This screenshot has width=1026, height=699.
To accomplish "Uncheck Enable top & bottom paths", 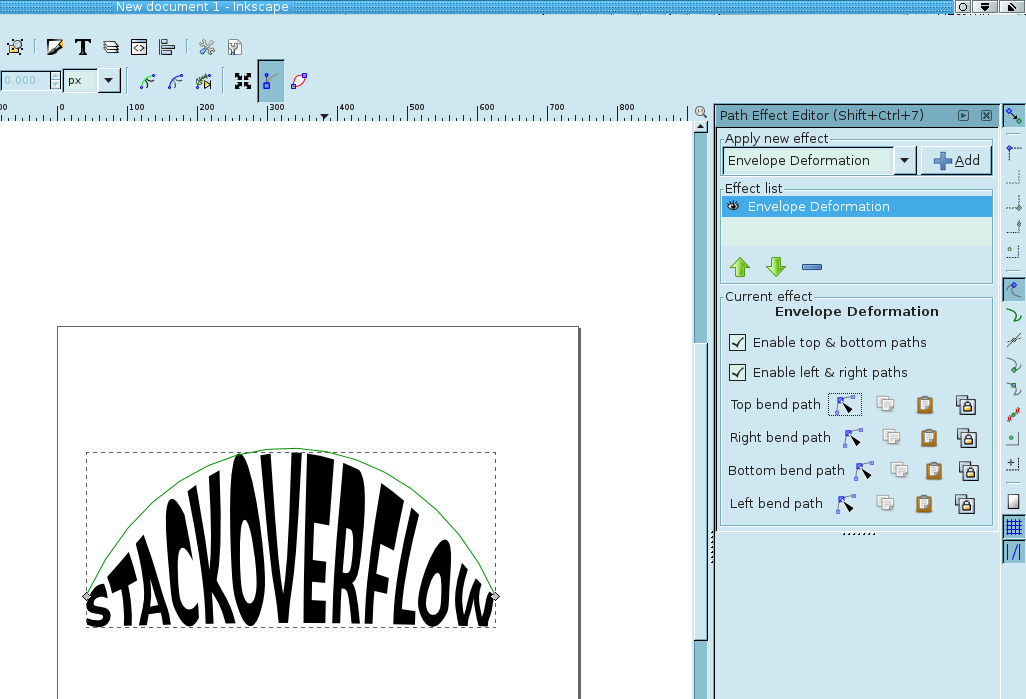I will click(737, 342).
